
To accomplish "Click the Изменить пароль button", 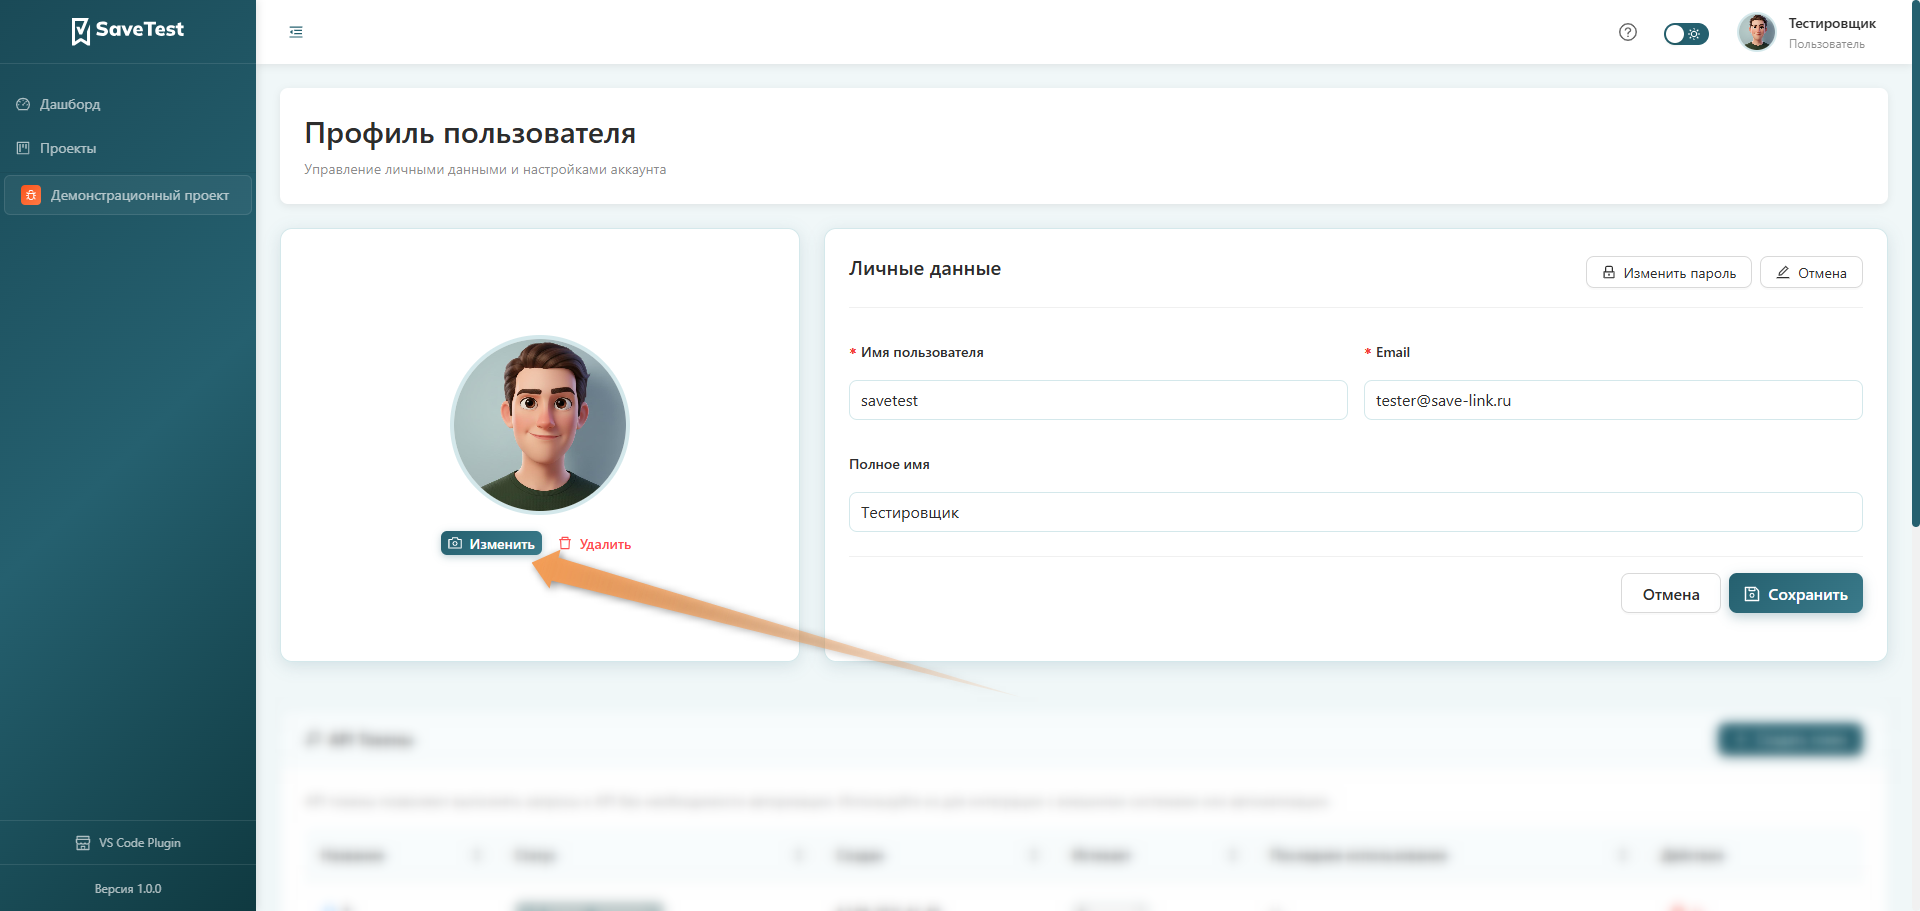I will coord(1668,273).
